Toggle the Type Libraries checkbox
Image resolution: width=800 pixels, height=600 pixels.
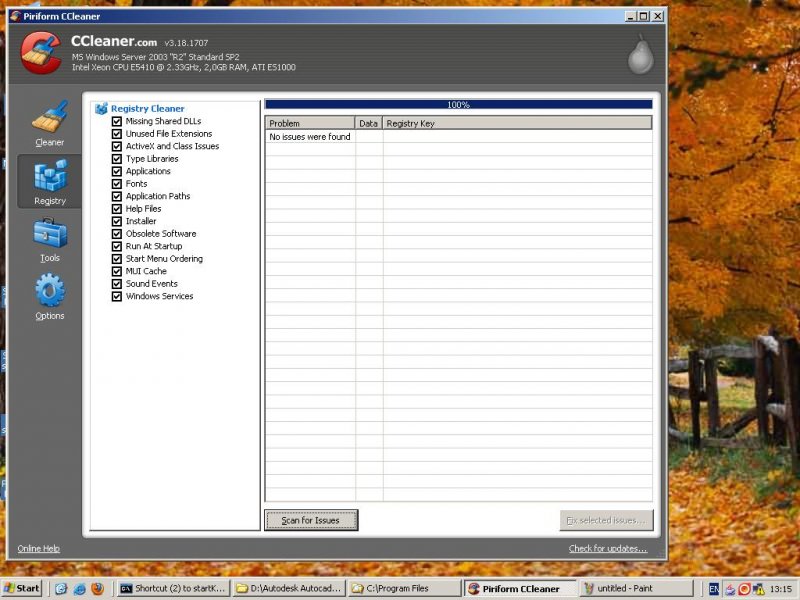point(117,159)
